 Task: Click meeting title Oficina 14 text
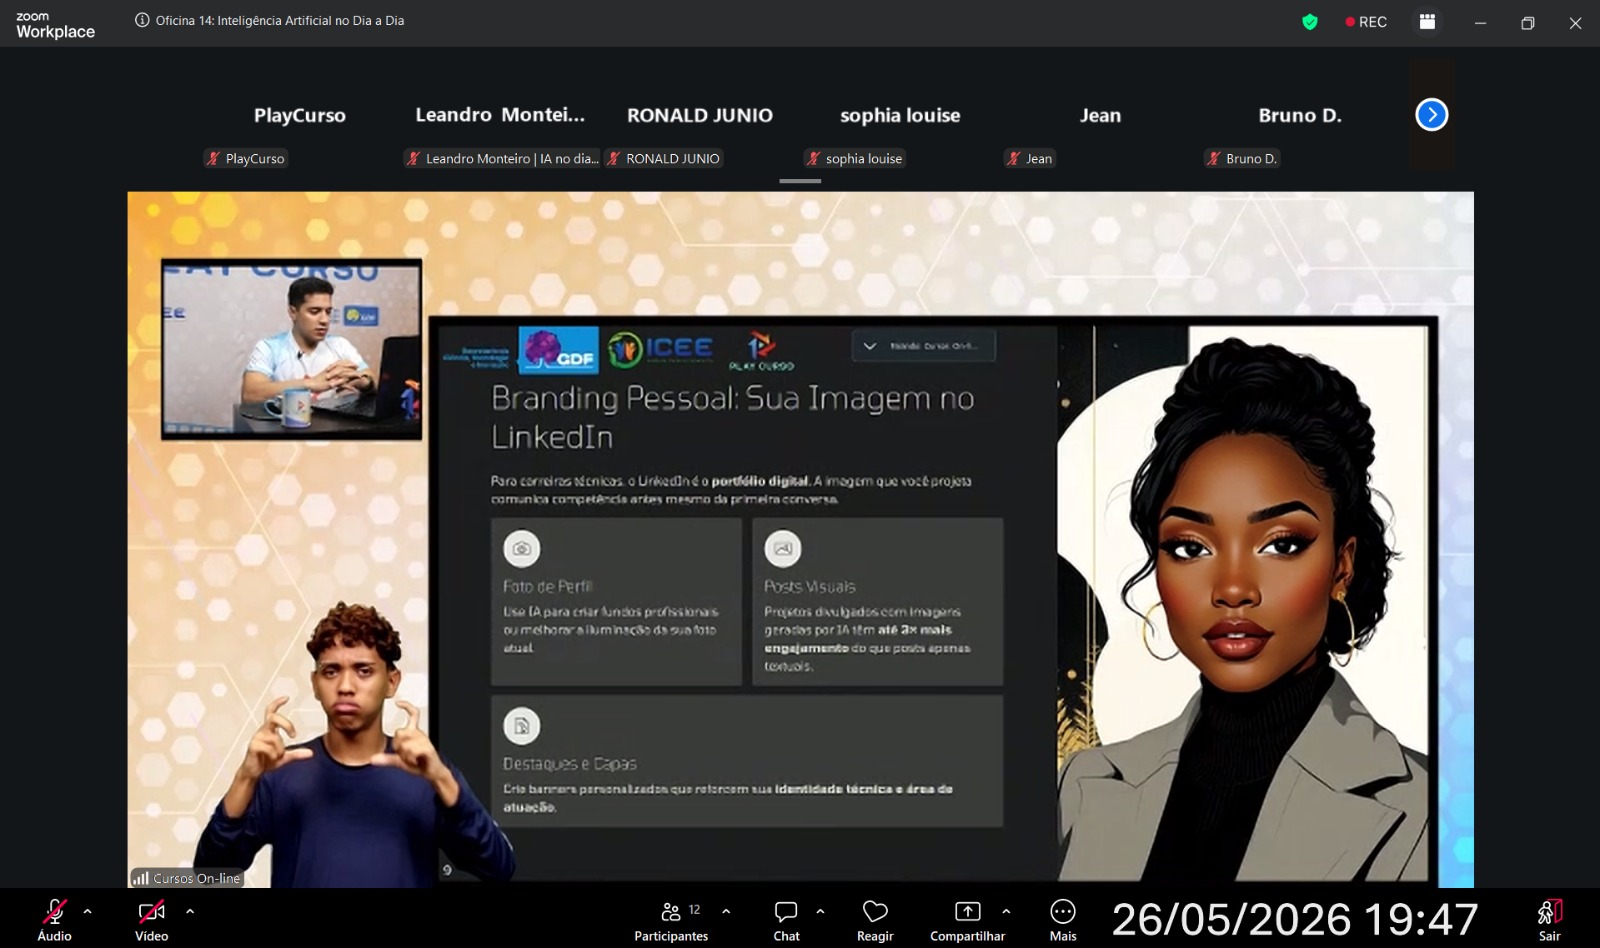[280, 20]
